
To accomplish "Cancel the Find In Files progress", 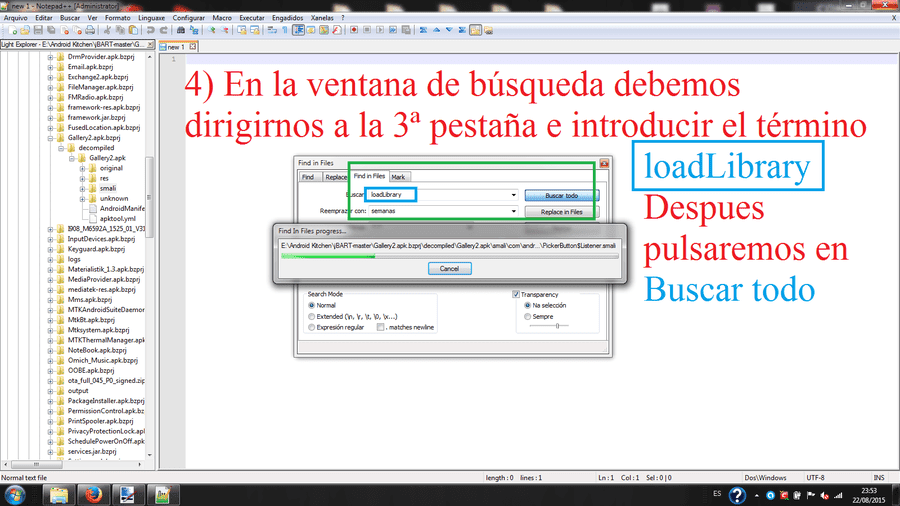I will (x=449, y=268).
